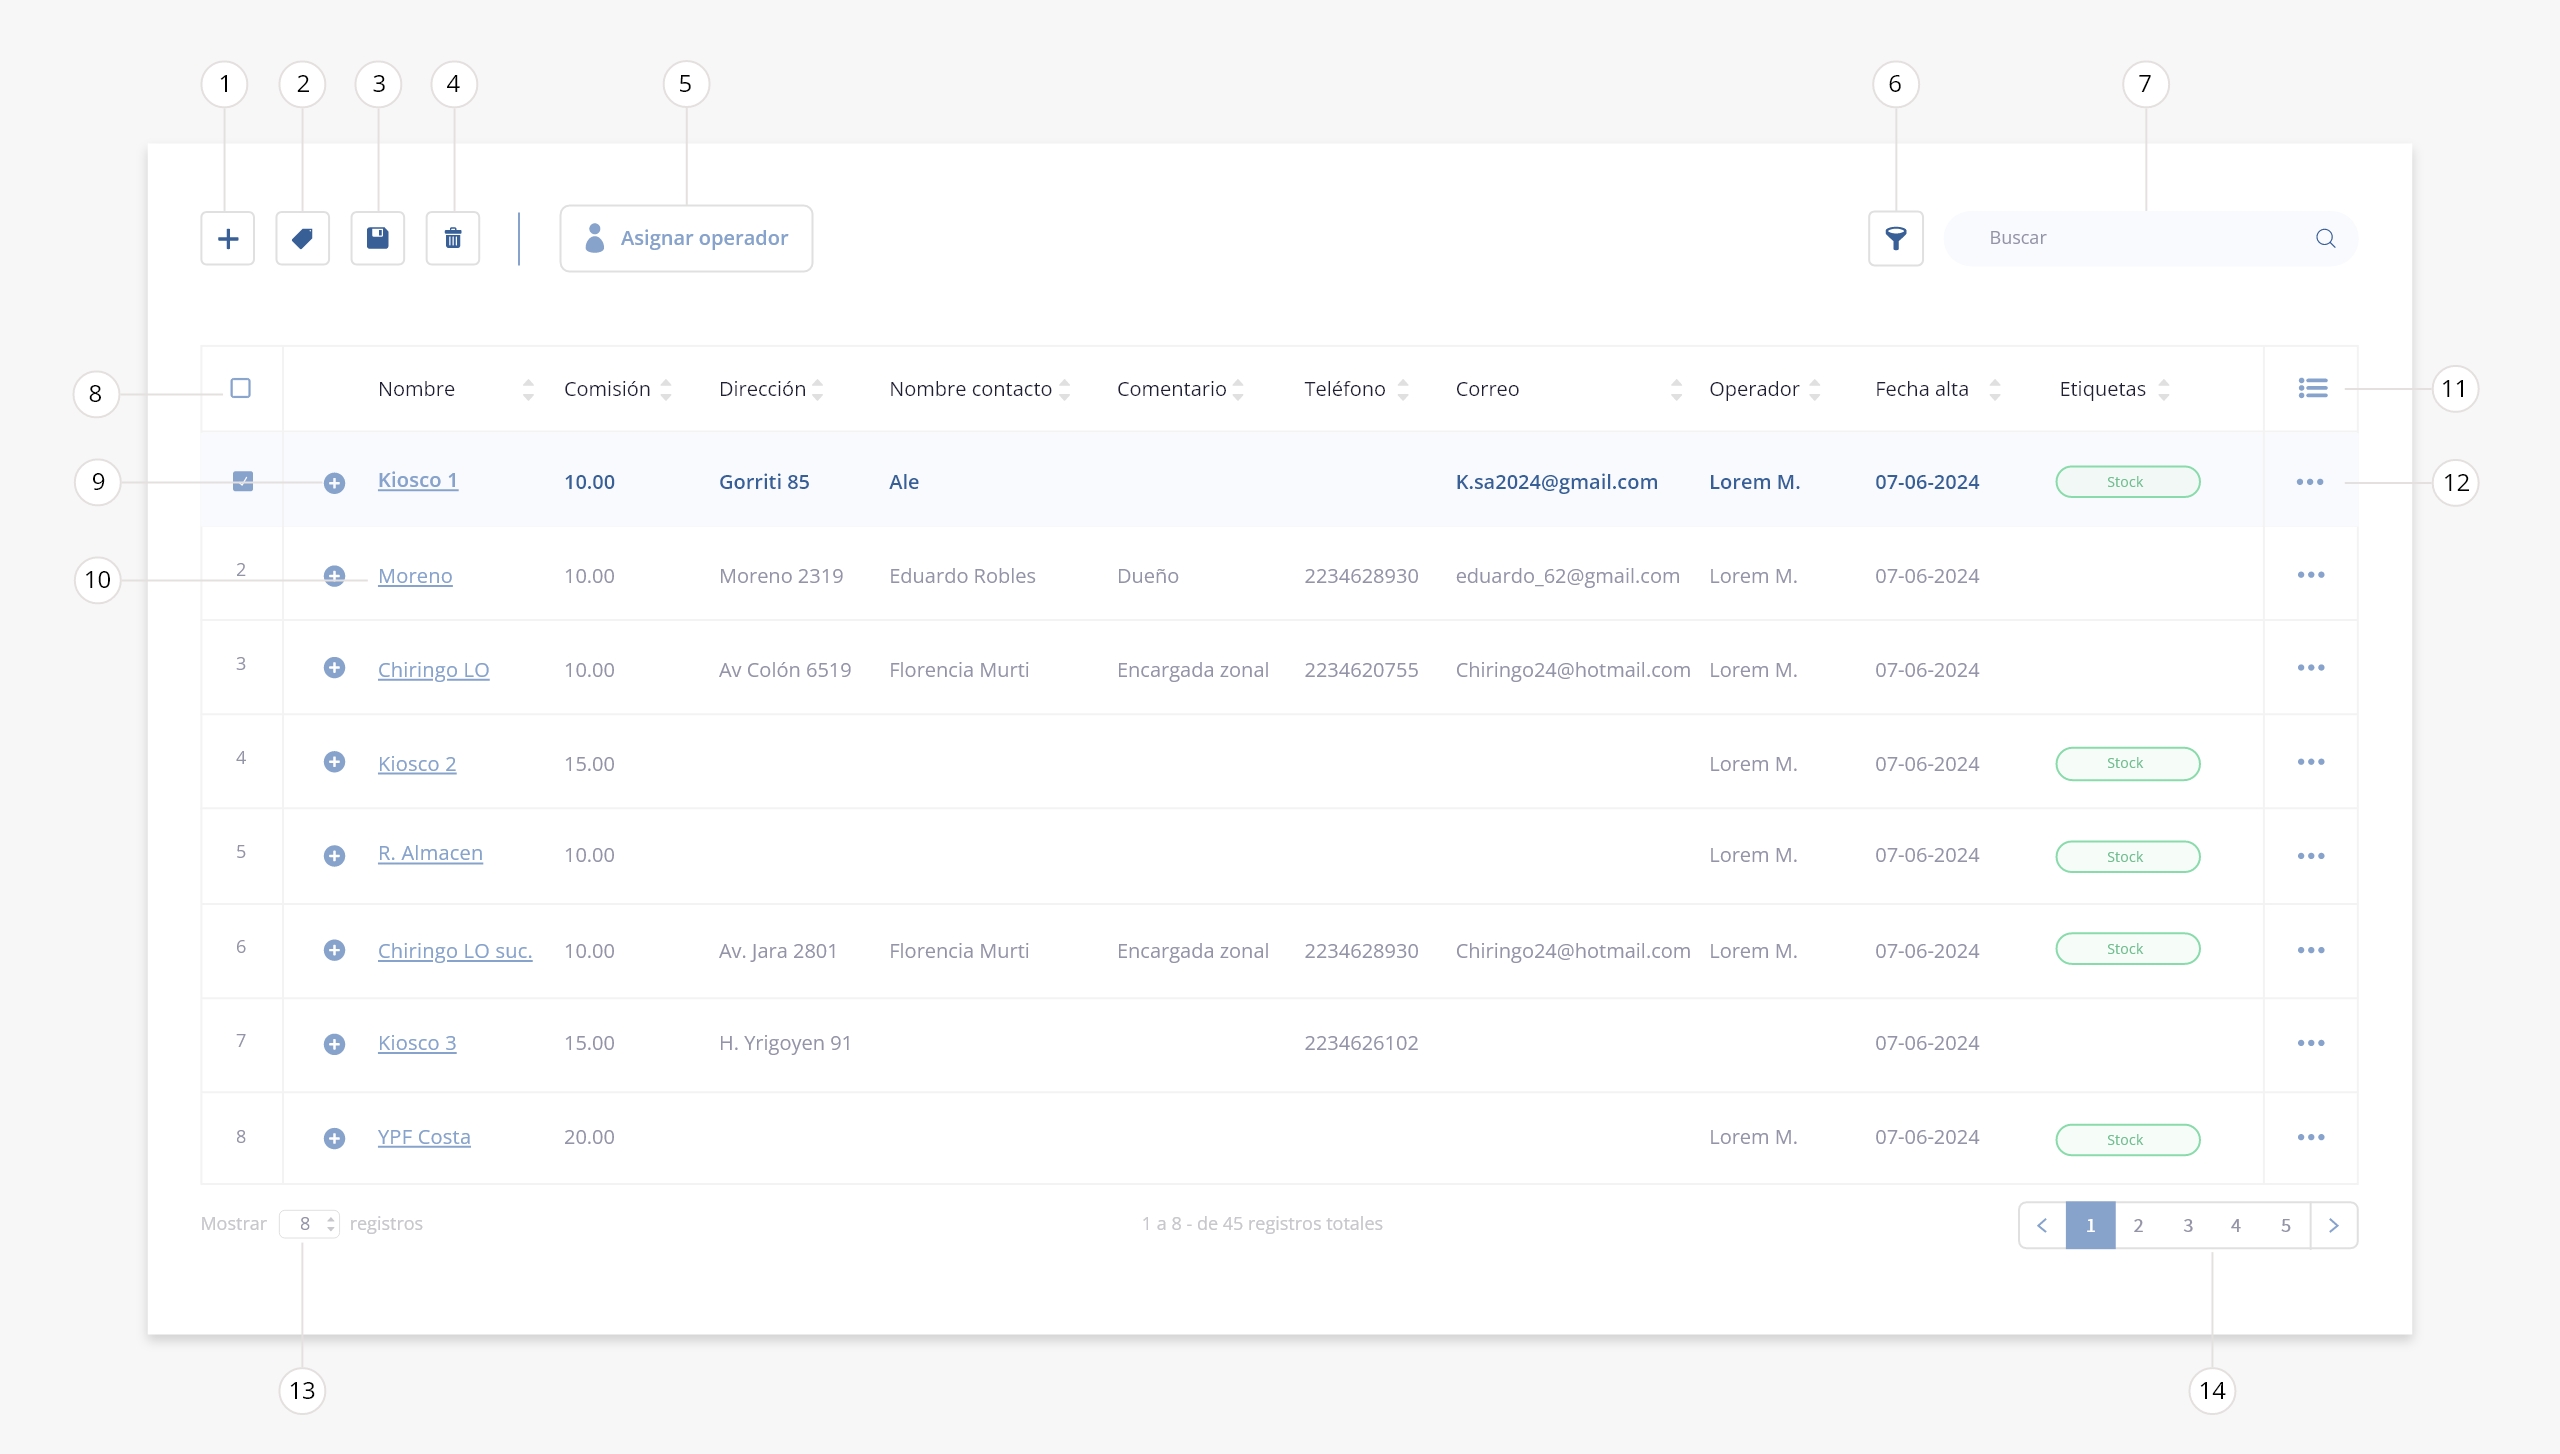Open the filter funnel button
Viewport: 2560px width, 1454px height.
click(x=1895, y=238)
